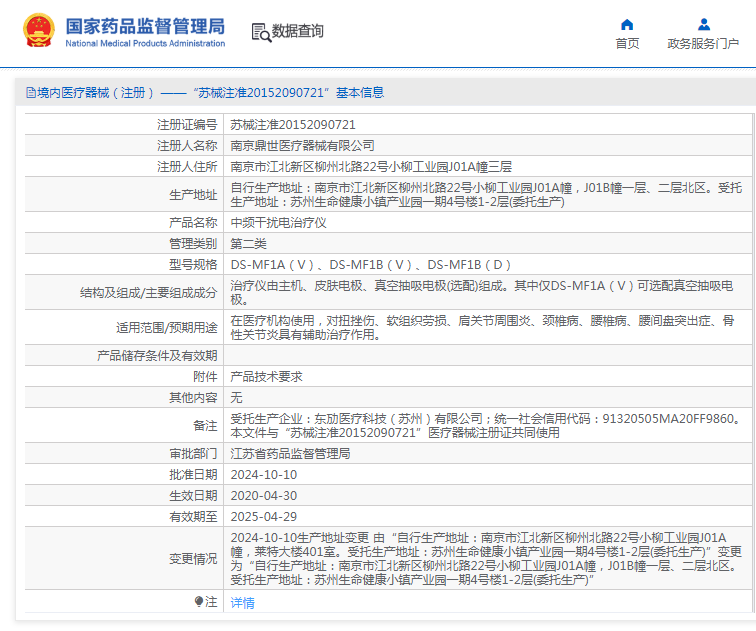This screenshot has width=756, height=631.
Task: Go to 首页 home icon
Action: [x=627, y=25]
